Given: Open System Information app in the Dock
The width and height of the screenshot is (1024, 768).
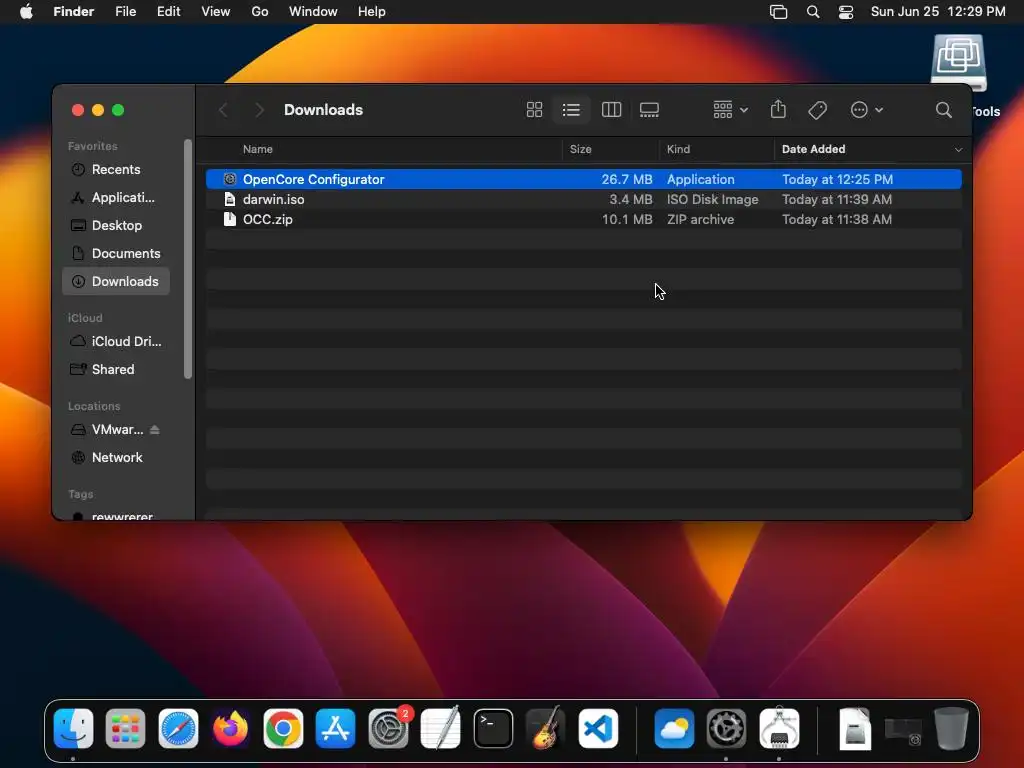Looking at the screenshot, I should coord(779,728).
